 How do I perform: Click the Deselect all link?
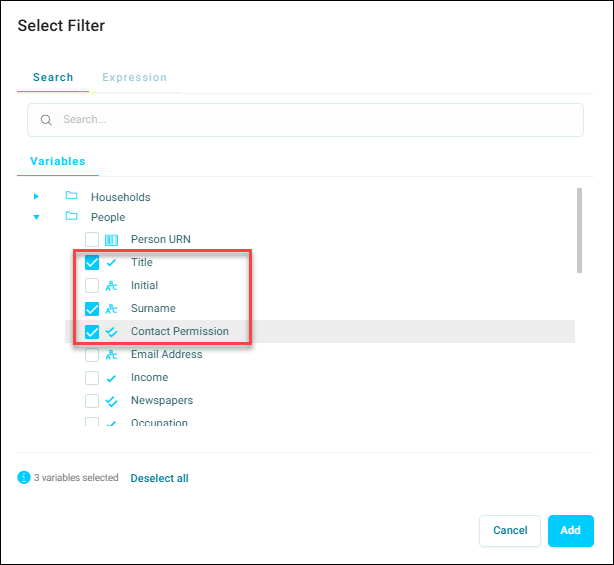pyautogui.click(x=159, y=478)
